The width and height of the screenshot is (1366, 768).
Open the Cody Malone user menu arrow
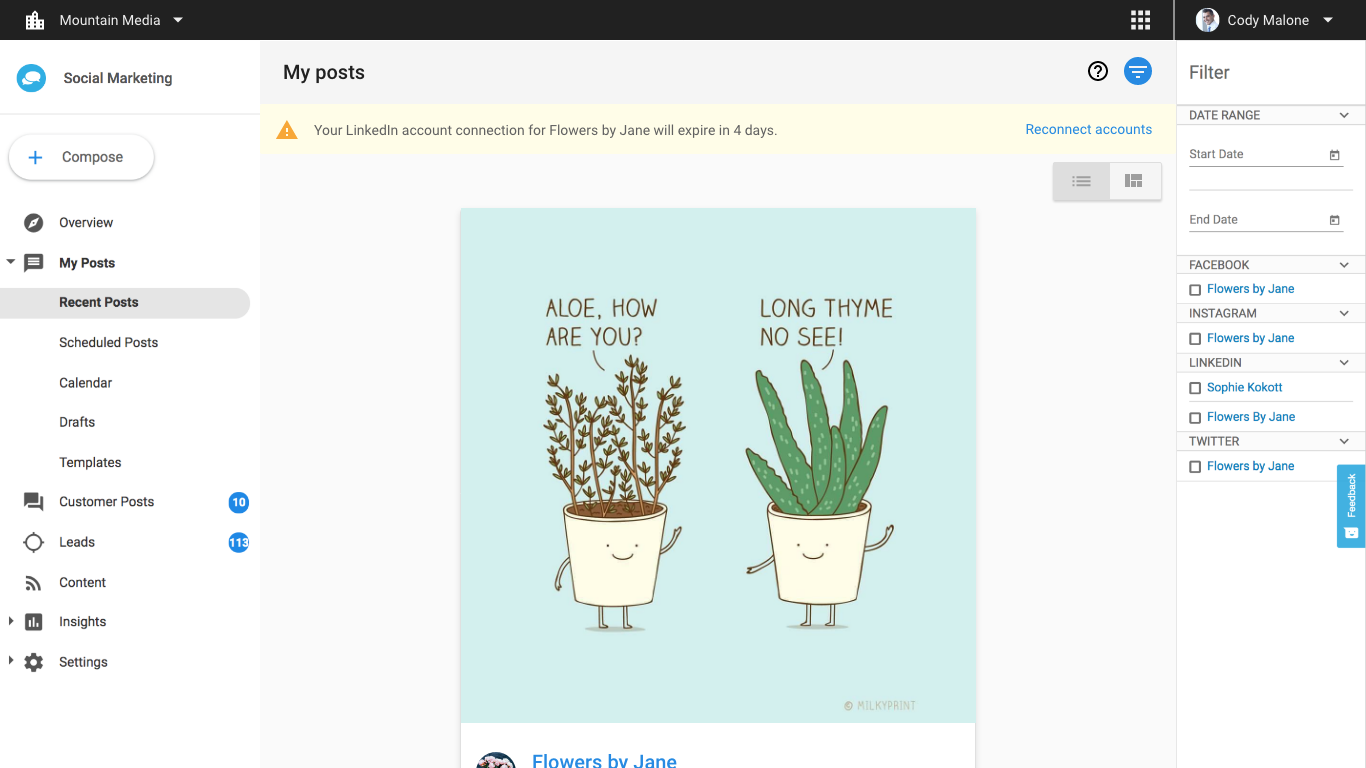point(1328,20)
